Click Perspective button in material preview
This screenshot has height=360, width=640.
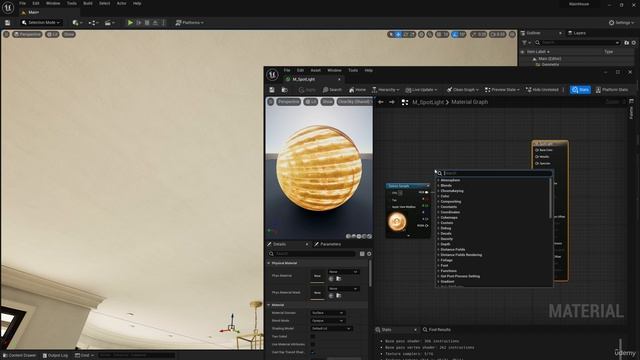288,102
